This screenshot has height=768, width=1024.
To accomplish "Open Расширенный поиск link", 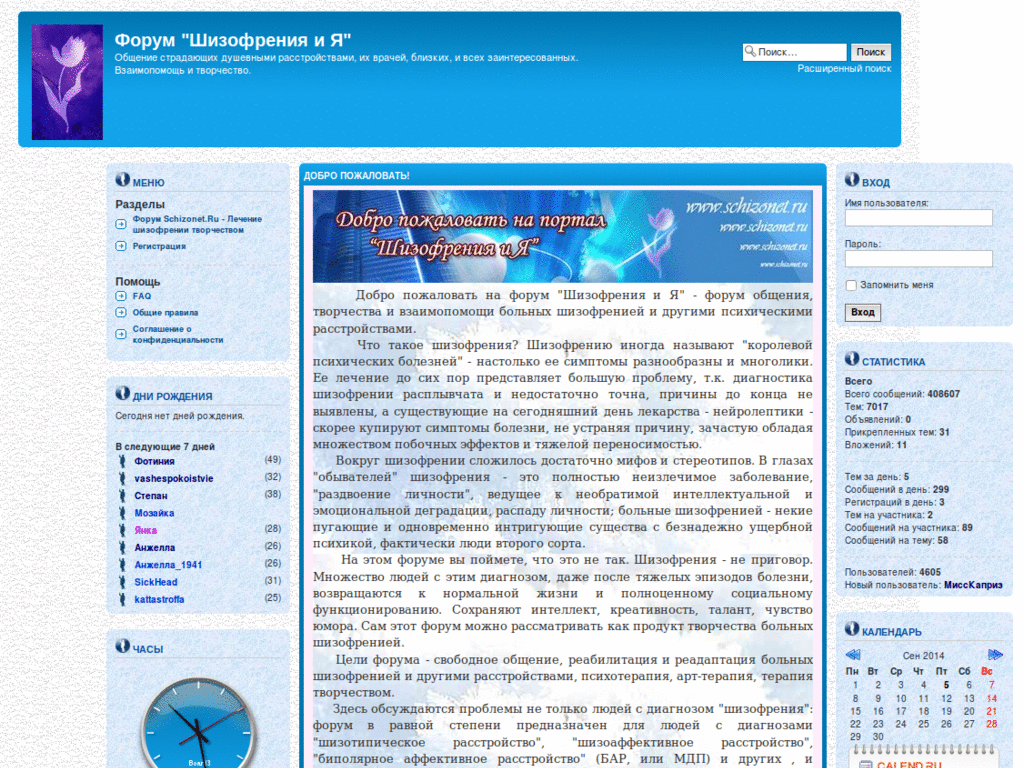I will click(844, 69).
